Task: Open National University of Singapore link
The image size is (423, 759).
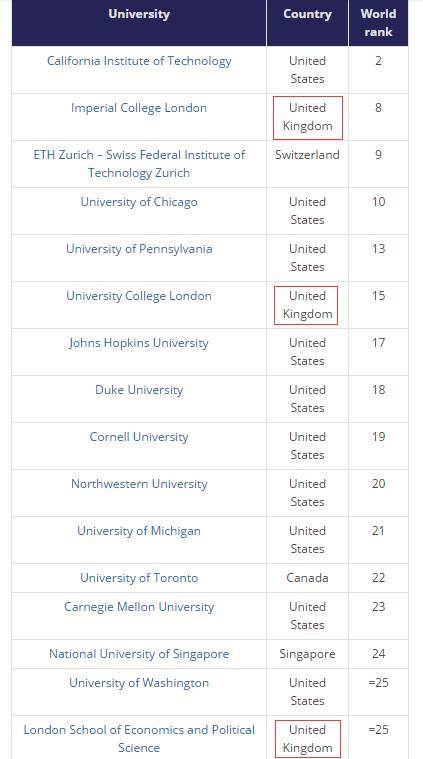Action: pyautogui.click(x=139, y=653)
